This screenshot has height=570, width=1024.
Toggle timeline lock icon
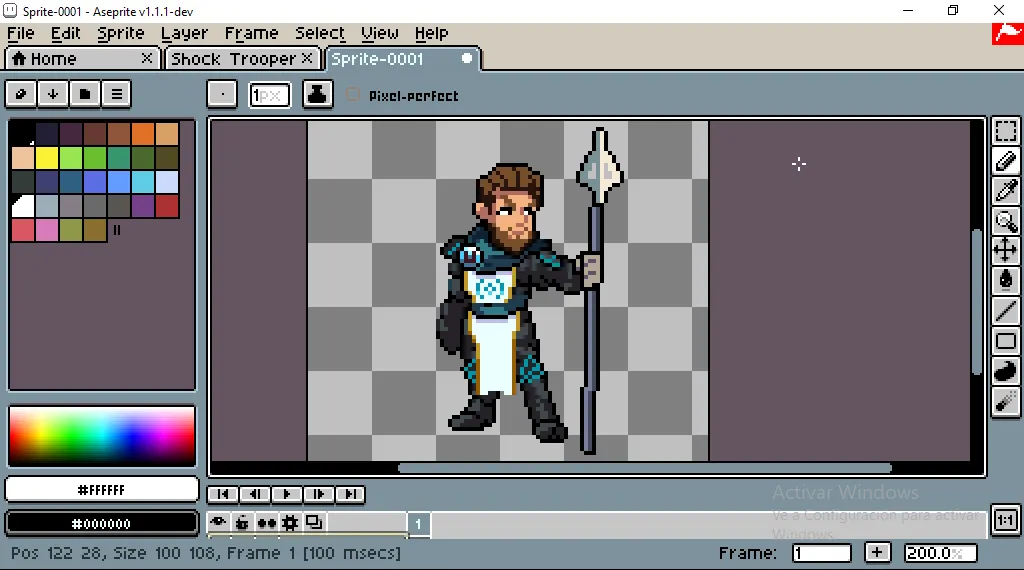(x=242, y=522)
